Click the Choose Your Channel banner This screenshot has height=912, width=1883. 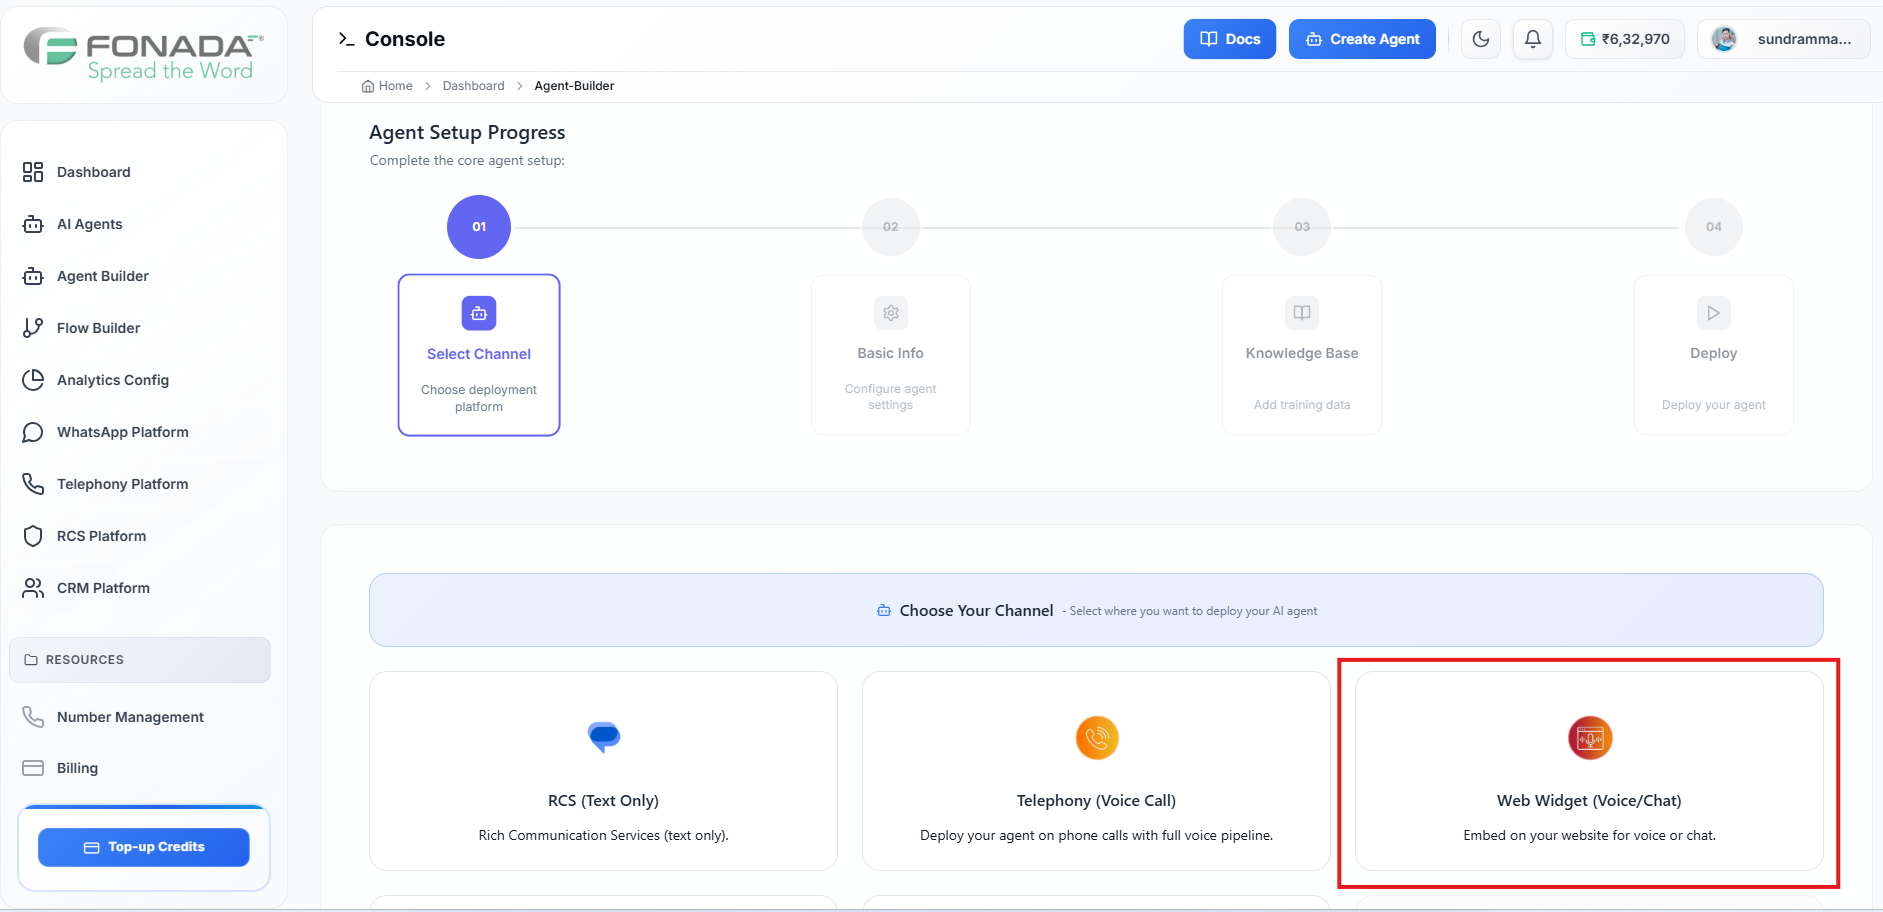1096,610
